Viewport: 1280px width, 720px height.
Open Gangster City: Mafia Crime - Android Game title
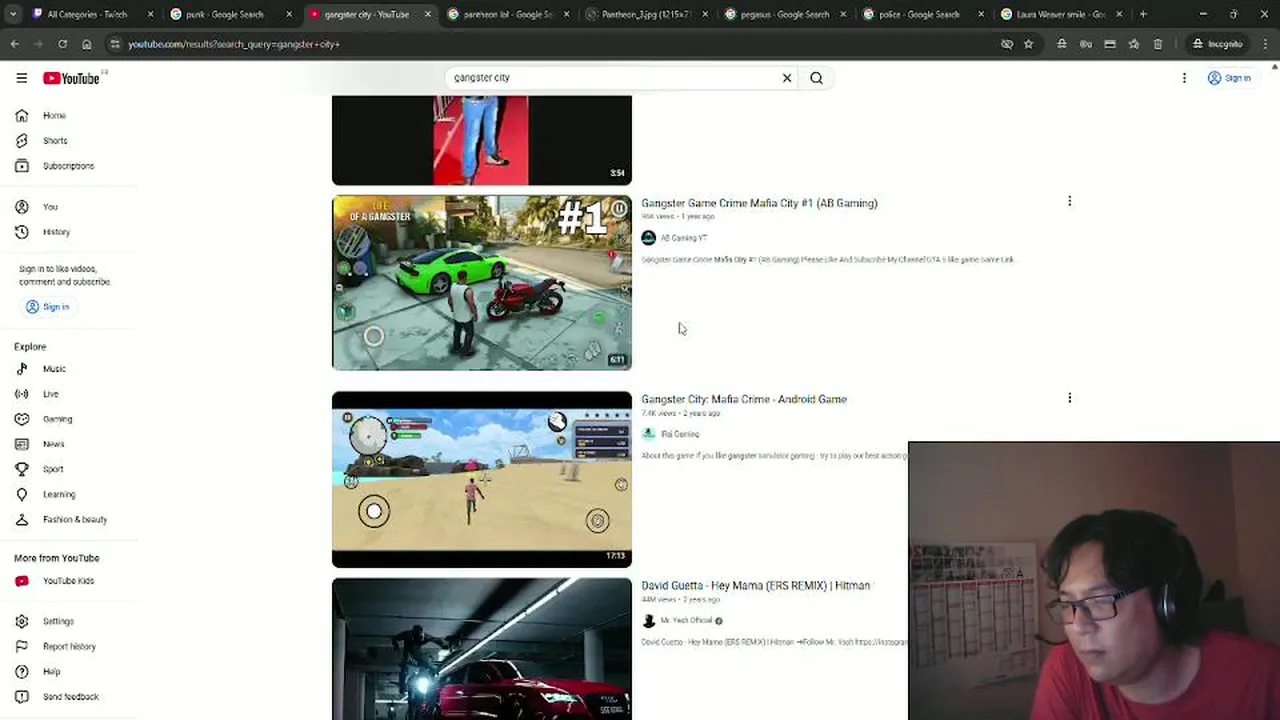744,399
